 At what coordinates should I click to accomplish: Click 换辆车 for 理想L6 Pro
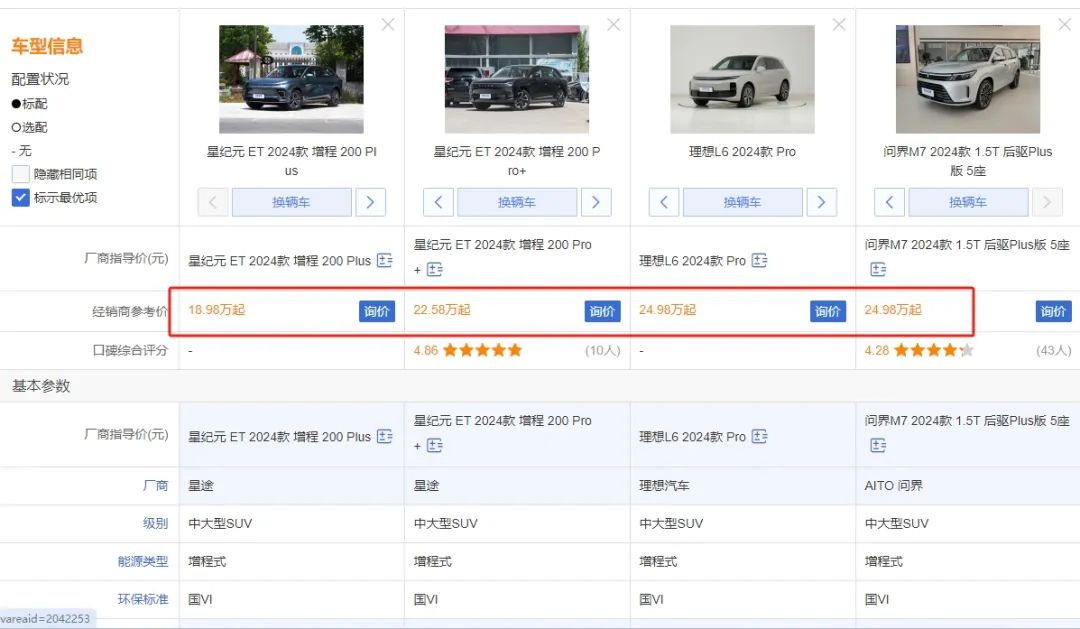pyautogui.click(x=742, y=202)
